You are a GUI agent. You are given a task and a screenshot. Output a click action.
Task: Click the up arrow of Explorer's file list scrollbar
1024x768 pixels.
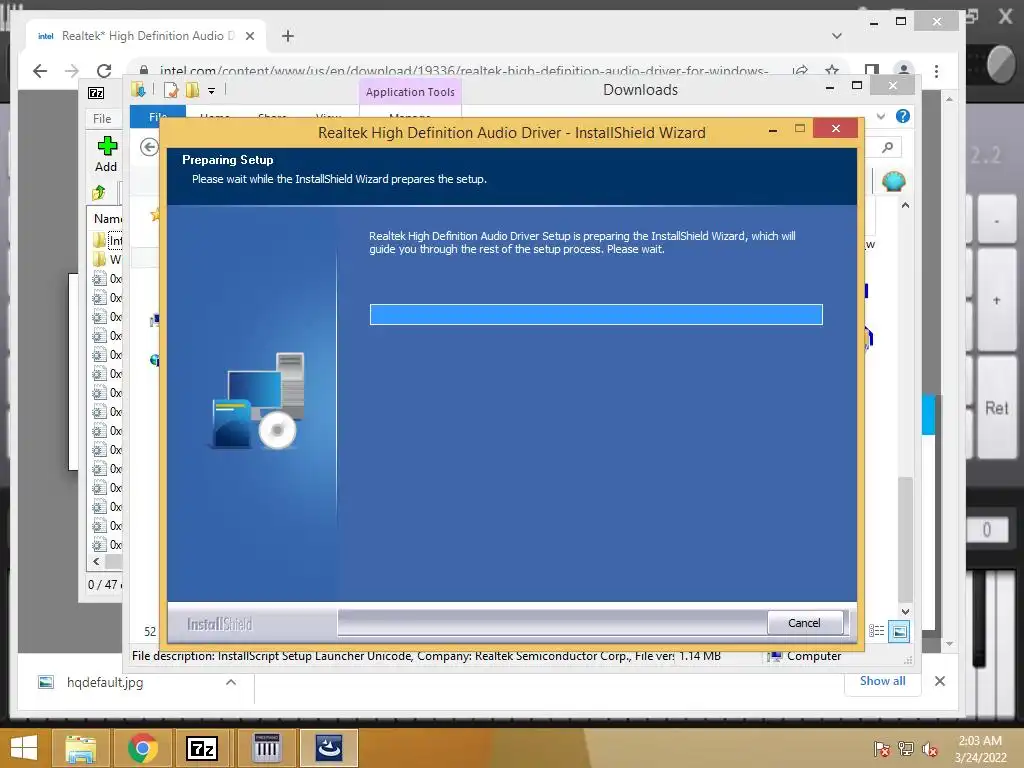(x=905, y=205)
